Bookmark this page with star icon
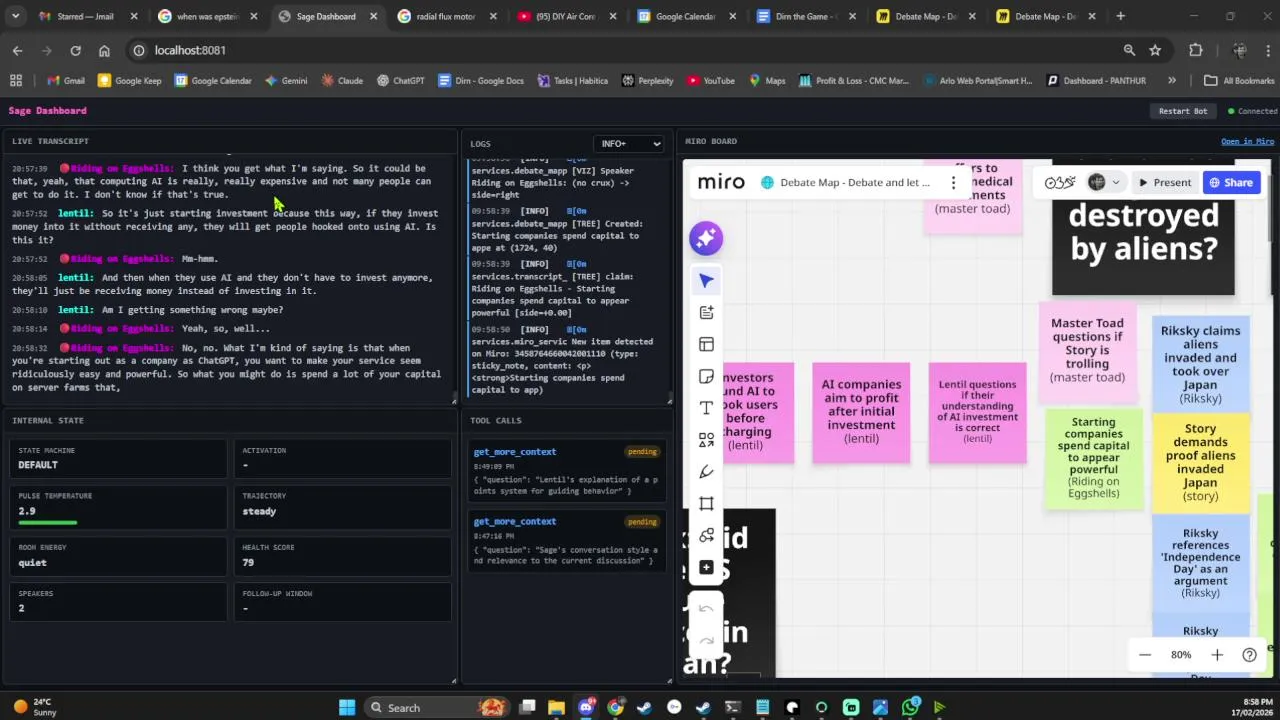This screenshot has width=1280, height=720. [1155, 50]
